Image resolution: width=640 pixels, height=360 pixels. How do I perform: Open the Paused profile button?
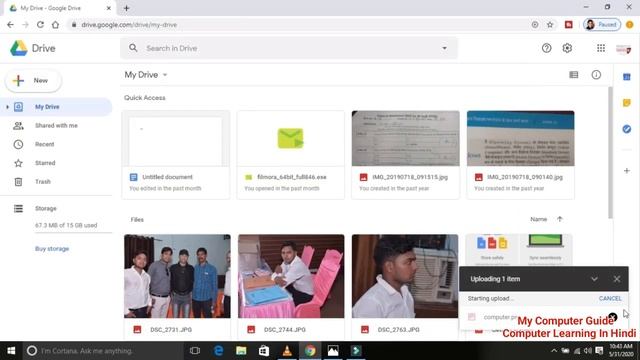[x=602, y=25]
